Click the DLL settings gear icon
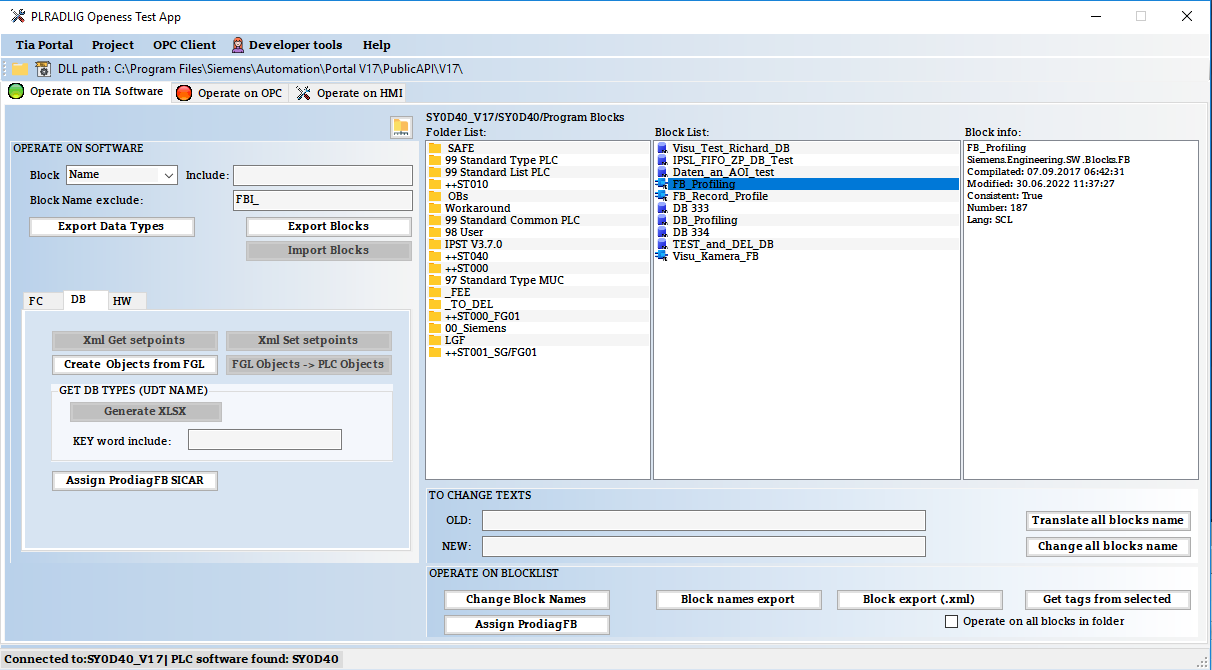Screen dimensions: 1212x670 [43, 69]
